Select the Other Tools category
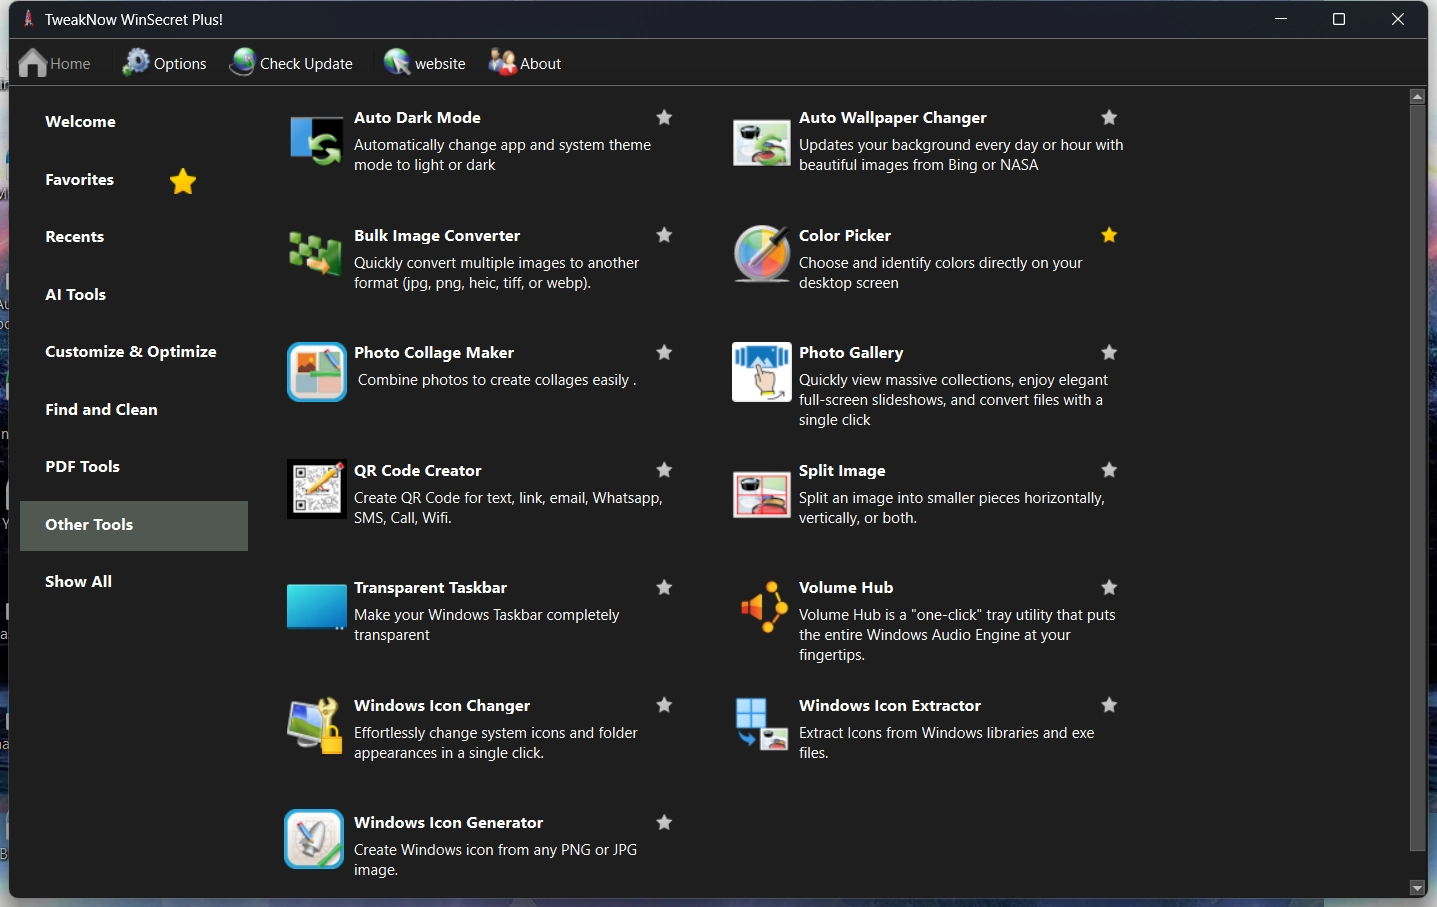Image resolution: width=1437 pixels, height=907 pixels. [134, 525]
